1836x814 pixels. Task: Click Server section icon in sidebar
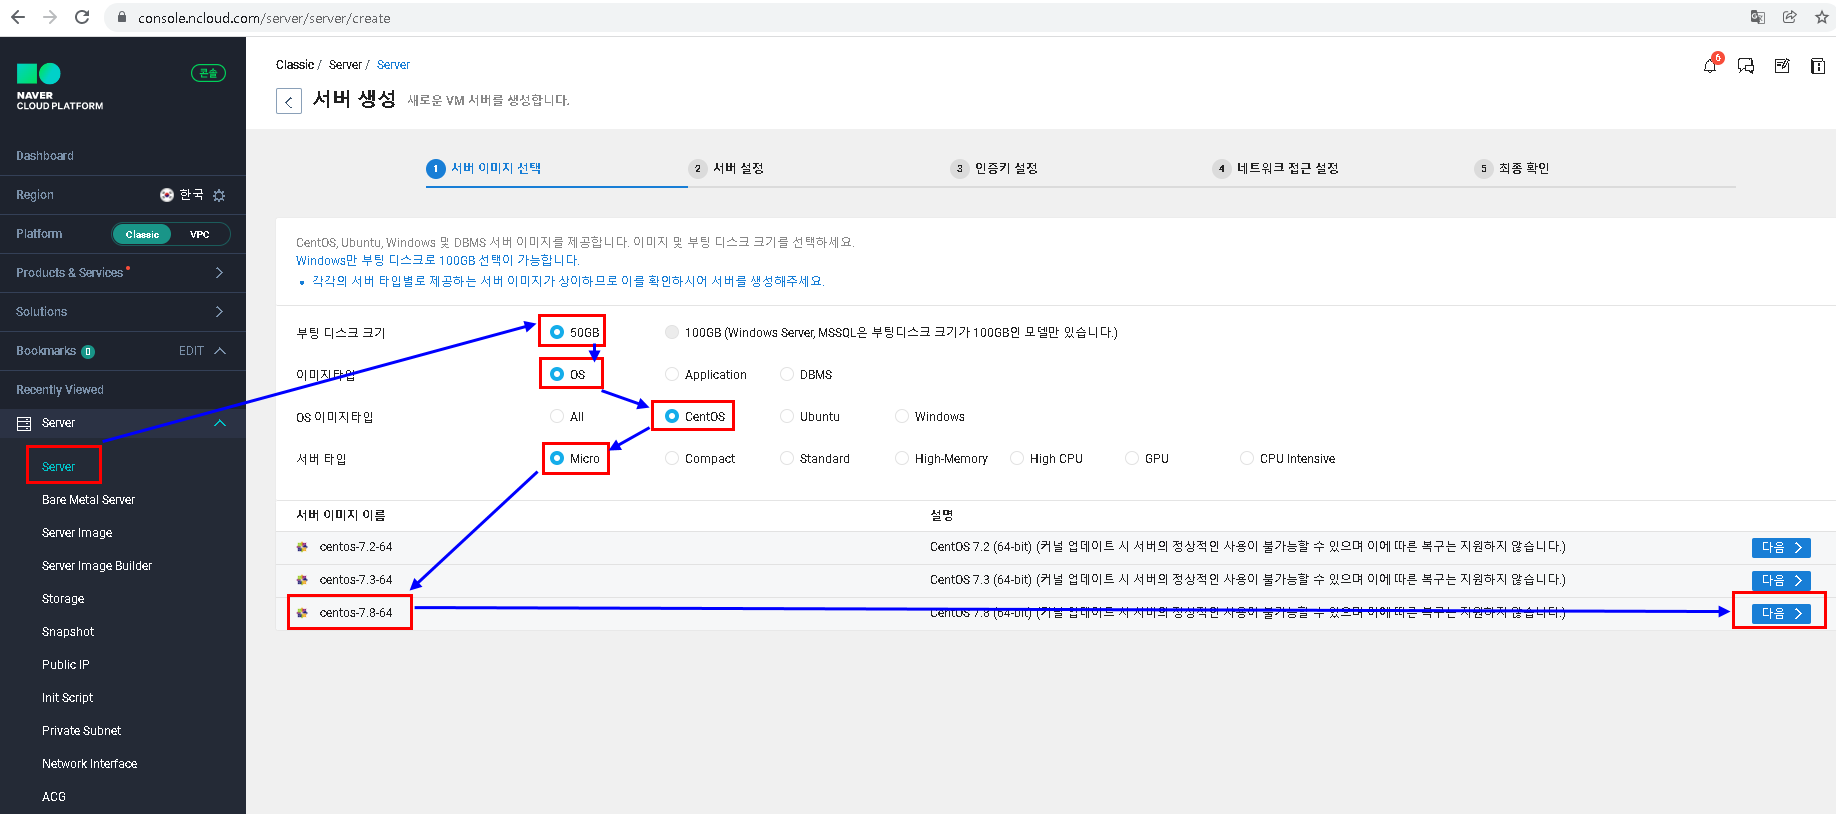pos(24,423)
